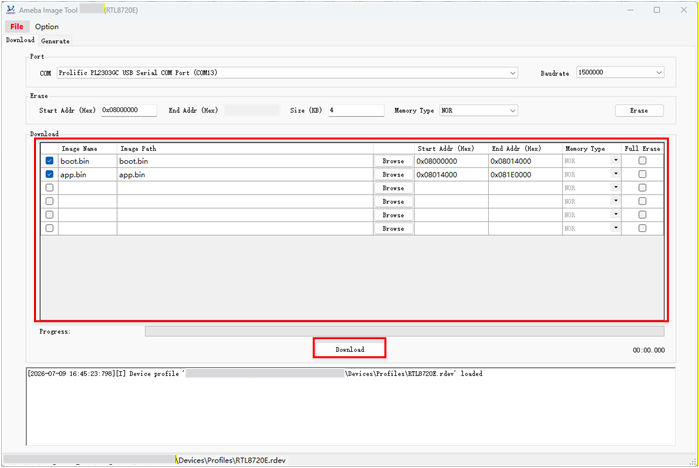Open the Option menu
The width and height of the screenshot is (699, 468).
(x=47, y=26)
